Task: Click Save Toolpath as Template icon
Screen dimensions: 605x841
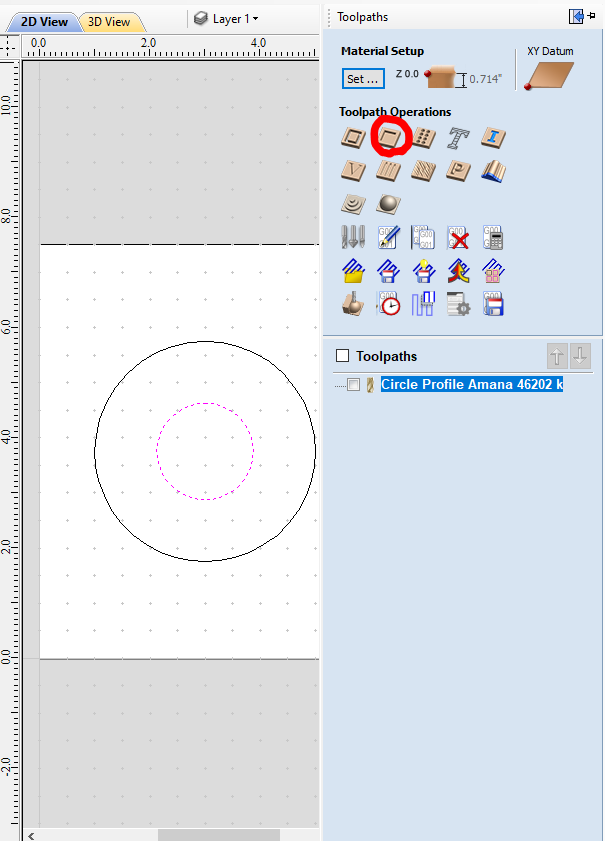Action: tap(388, 271)
